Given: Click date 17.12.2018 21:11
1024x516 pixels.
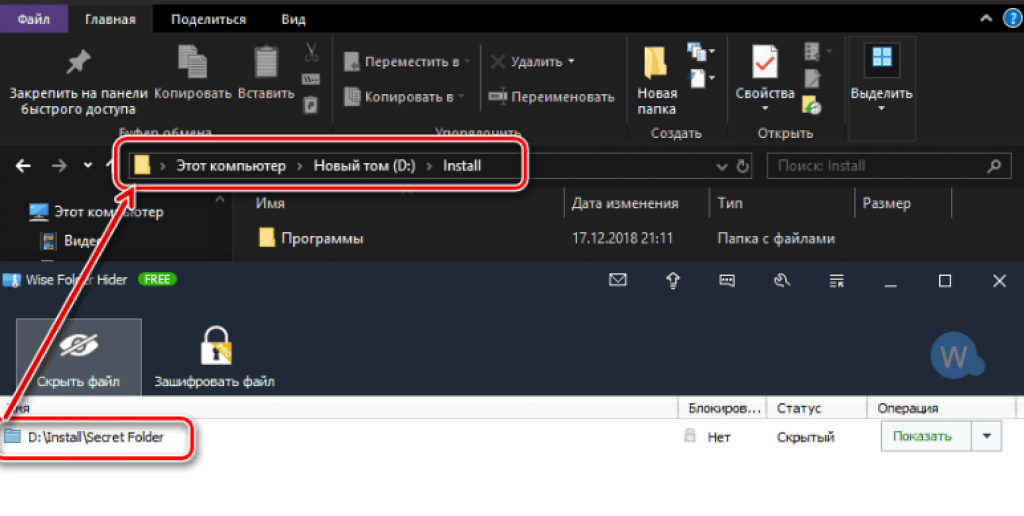Looking at the screenshot, I should pos(622,238).
